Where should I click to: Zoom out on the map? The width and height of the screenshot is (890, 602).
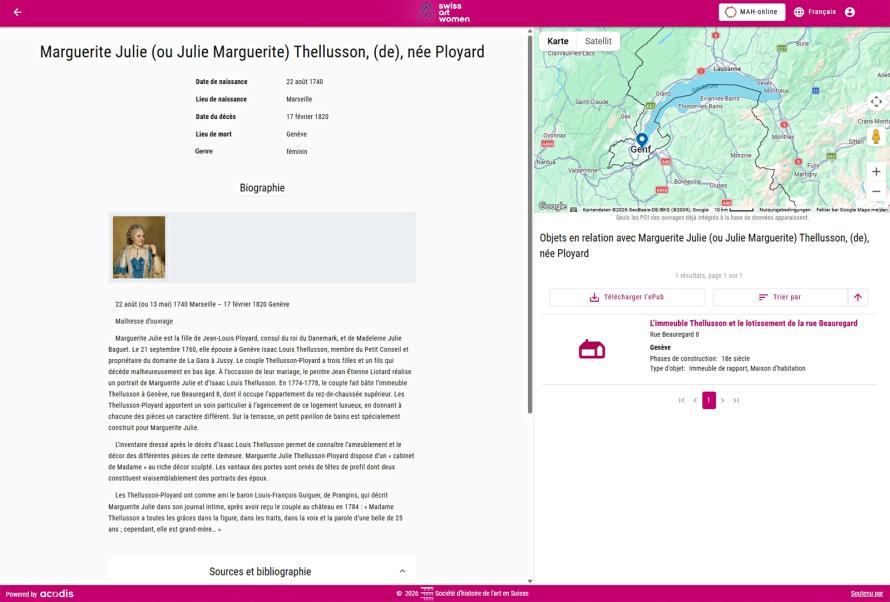coord(876,191)
